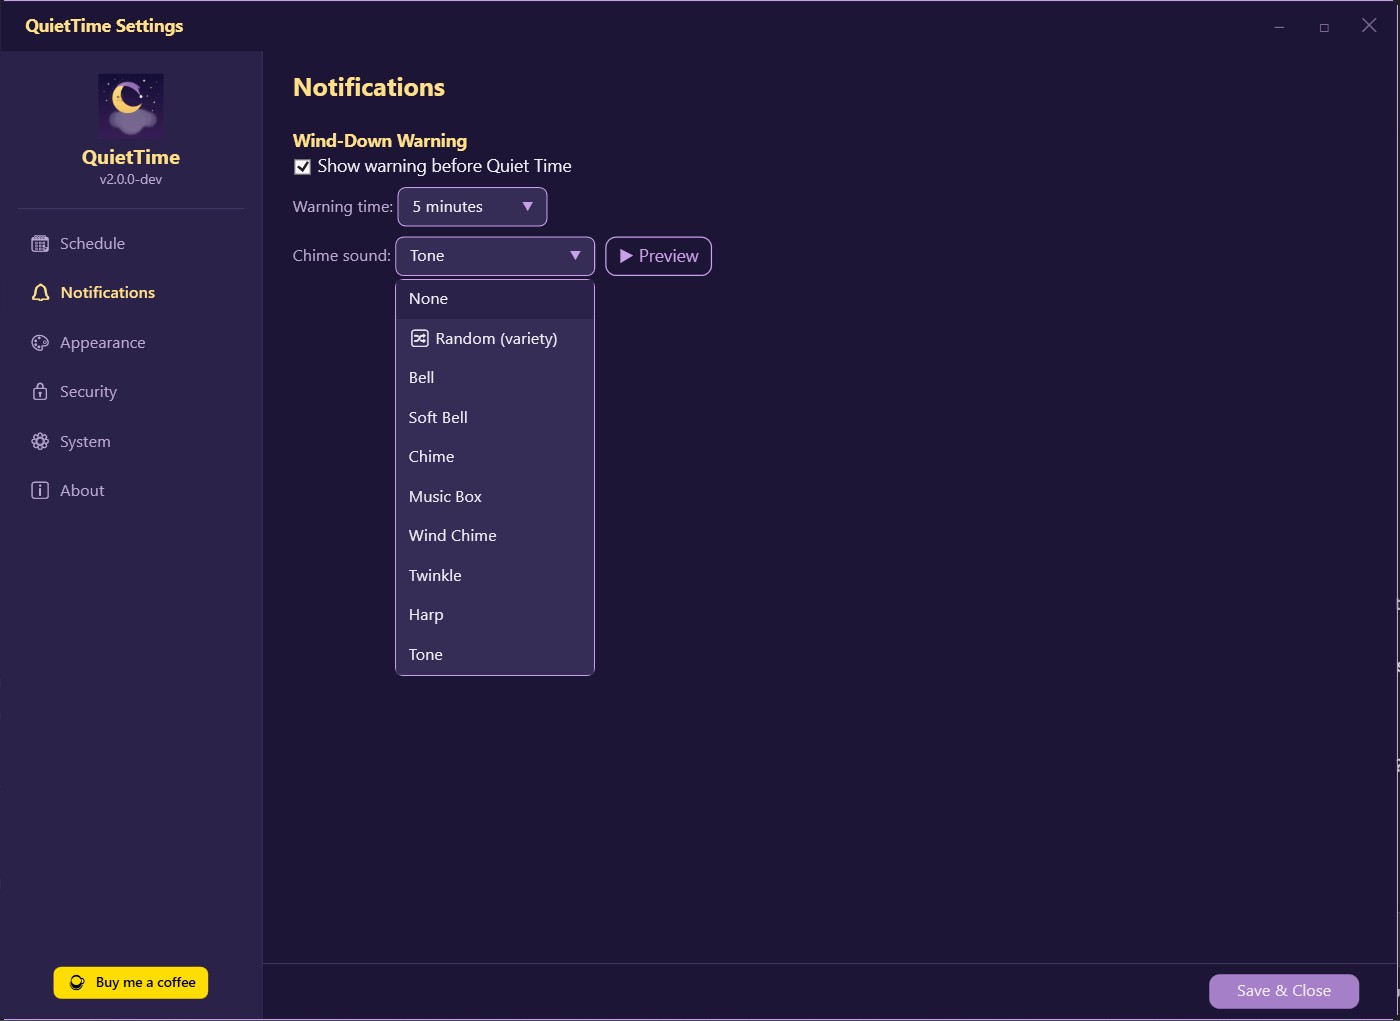Click the Notifications bell icon

(x=40, y=292)
